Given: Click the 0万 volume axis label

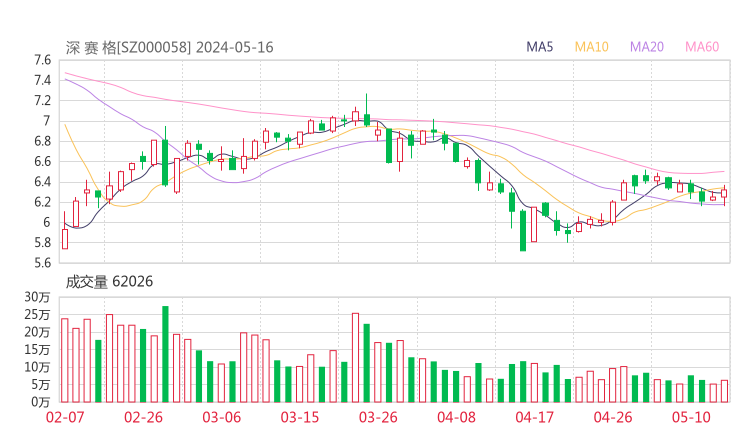Looking at the screenshot, I should point(41,402).
